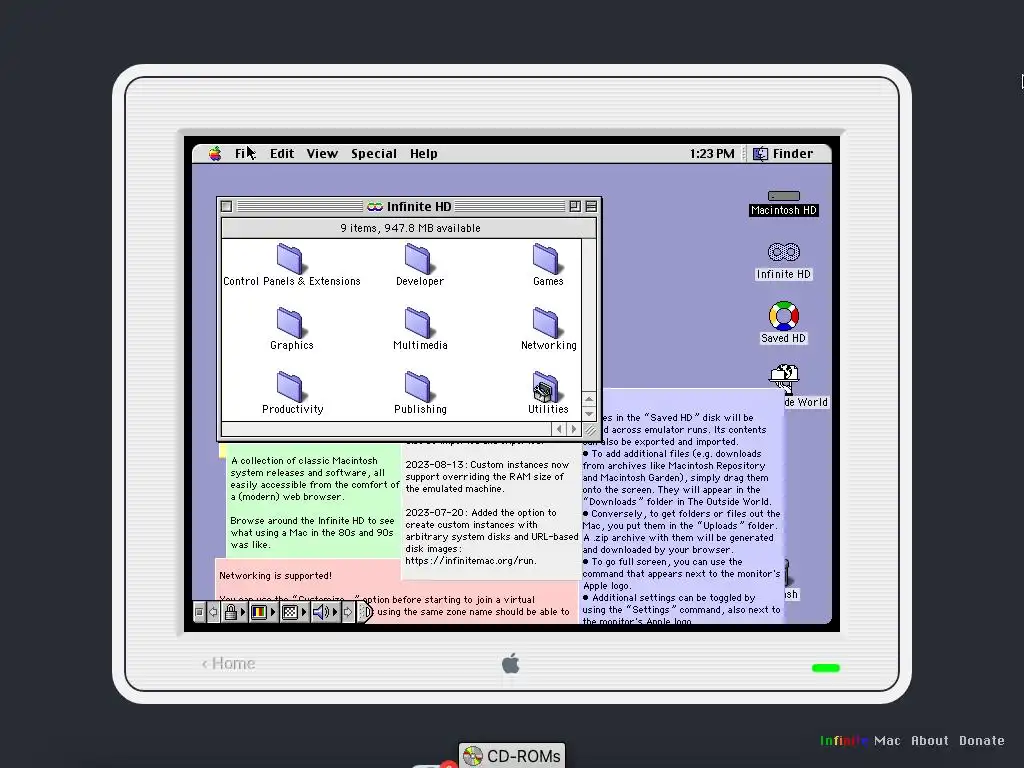This screenshot has height=768, width=1024.
Task: Click the Outside World desktop icon
Action: [x=785, y=379]
